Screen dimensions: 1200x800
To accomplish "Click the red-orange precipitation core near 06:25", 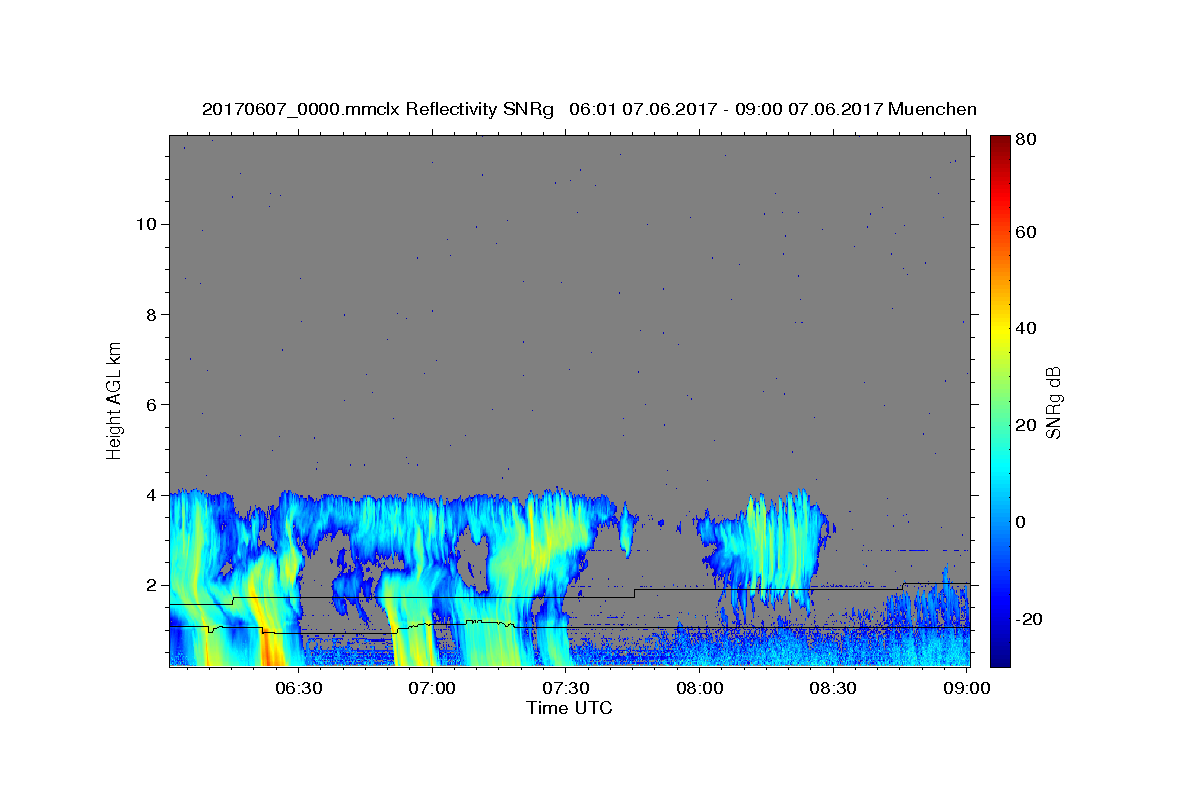I will pos(269,645).
